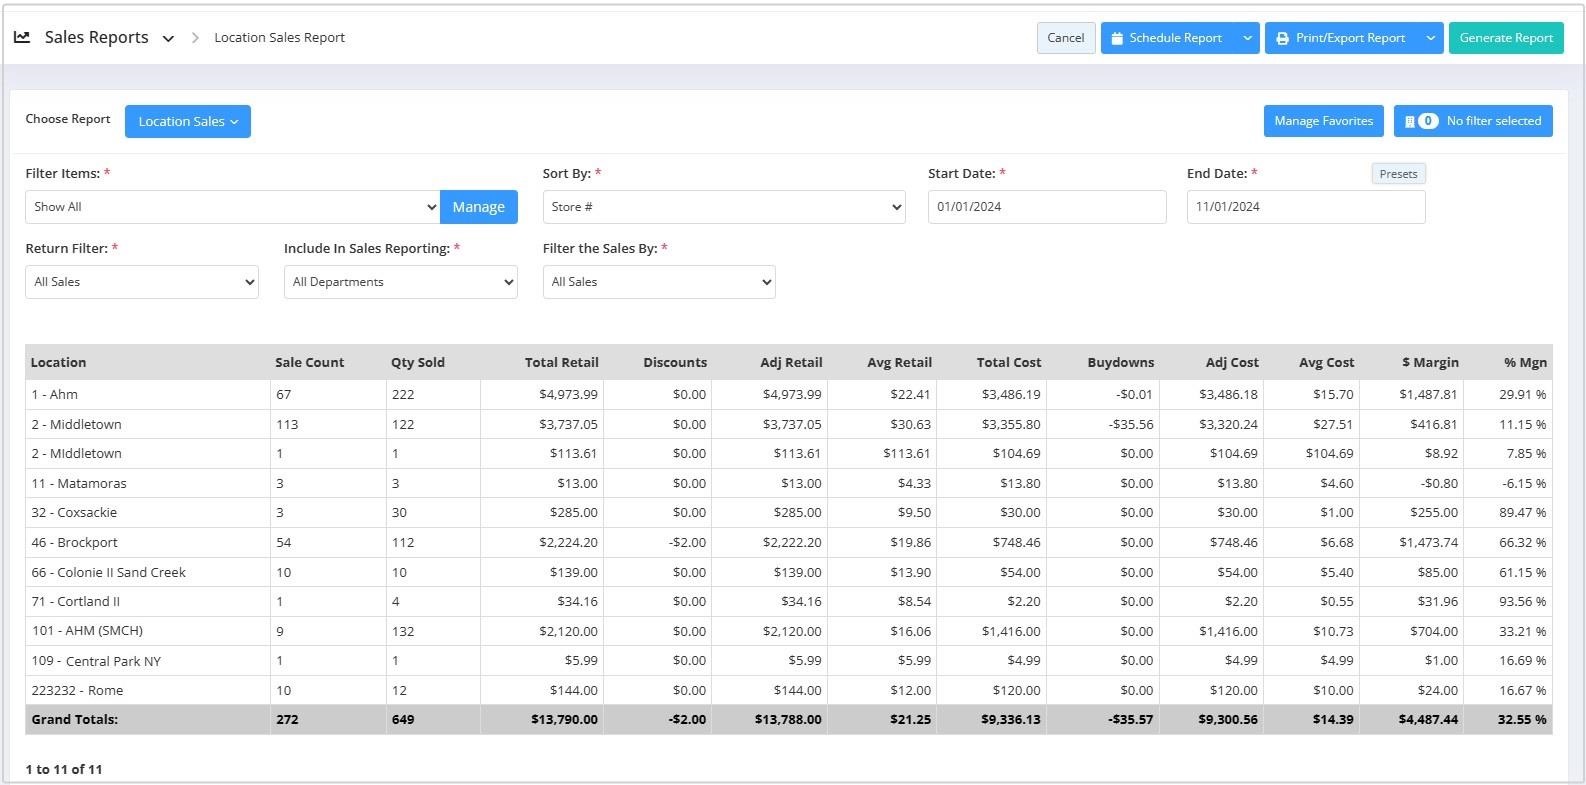Viewport: 1586px width, 785px height.
Task: Click the $2,120.00 total retail for AHM (SMCH)
Action: [x=568, y=631]
